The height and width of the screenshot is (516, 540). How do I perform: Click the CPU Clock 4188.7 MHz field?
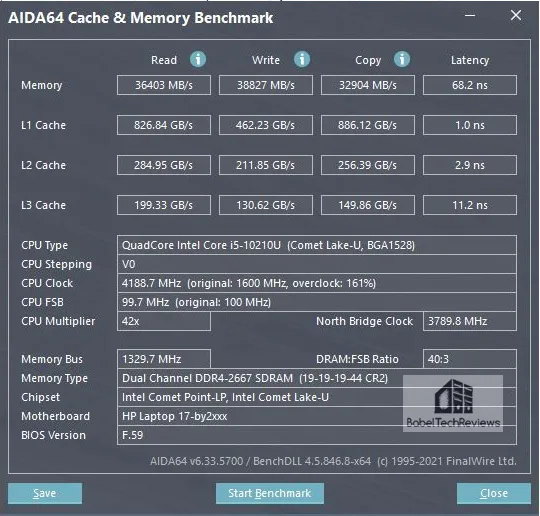[316, 283]
